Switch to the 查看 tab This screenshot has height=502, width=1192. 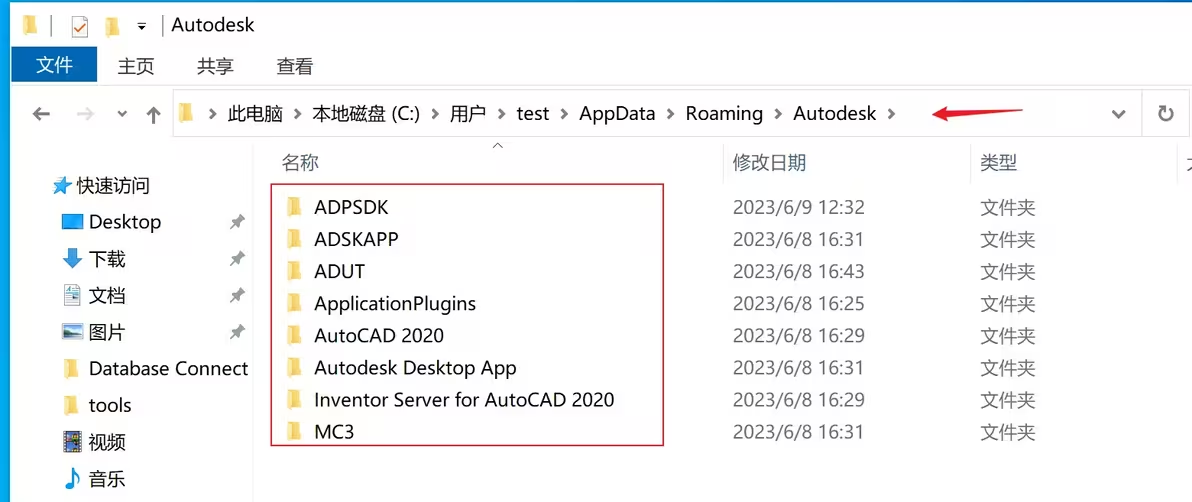click(x=294, y=66)
